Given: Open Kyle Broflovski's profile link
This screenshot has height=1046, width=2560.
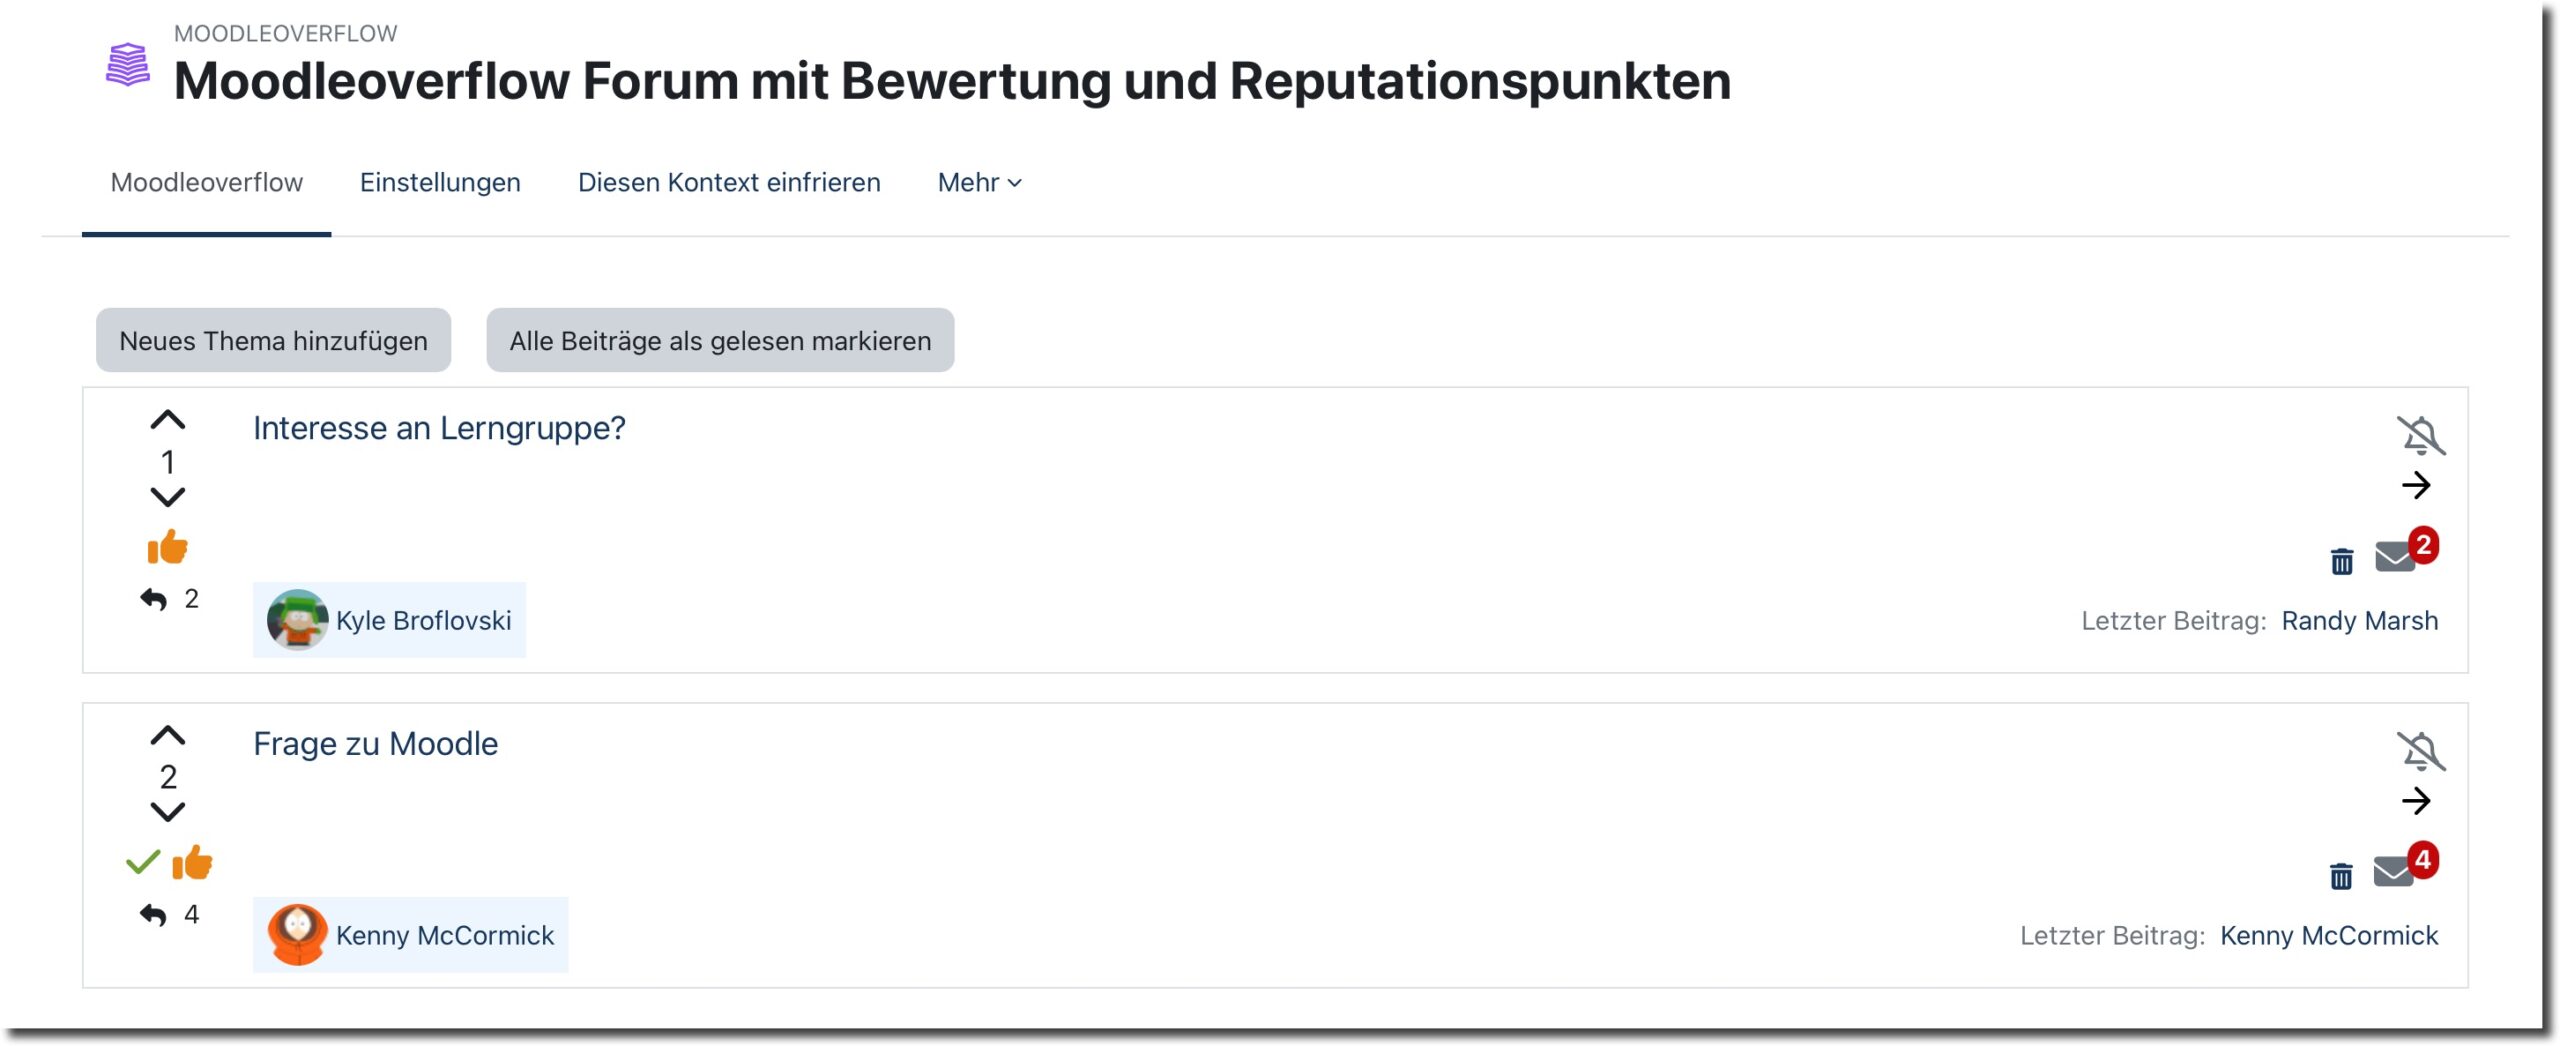Looking at the screenshot, I should coord(423,621).
